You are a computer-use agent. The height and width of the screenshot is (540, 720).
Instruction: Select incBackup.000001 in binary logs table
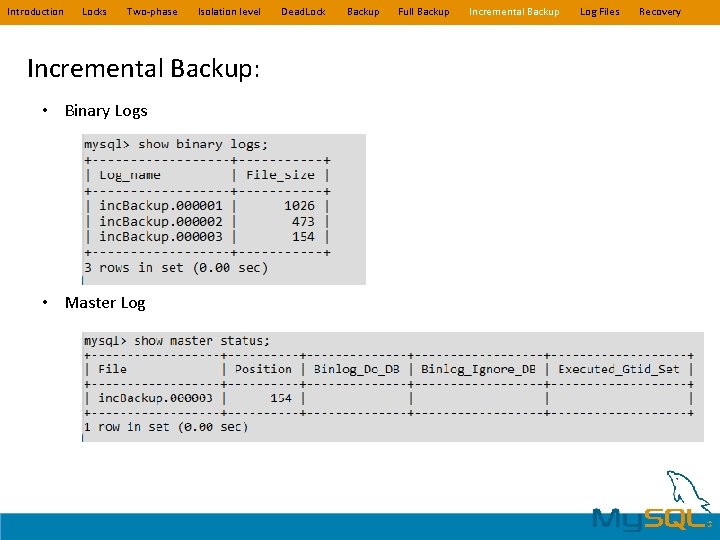tap(161, 206)
